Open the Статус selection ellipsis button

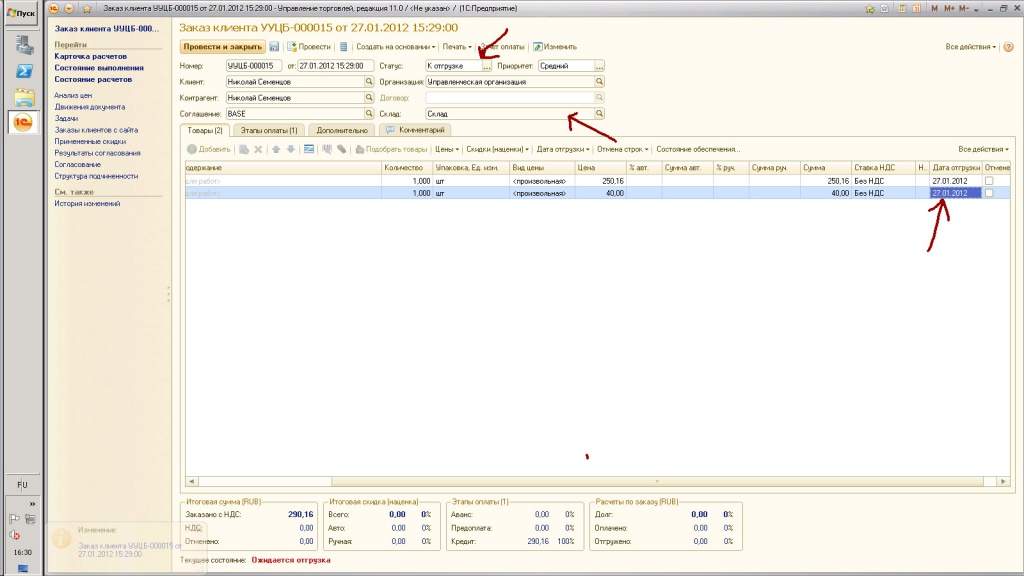click(487, 66)
